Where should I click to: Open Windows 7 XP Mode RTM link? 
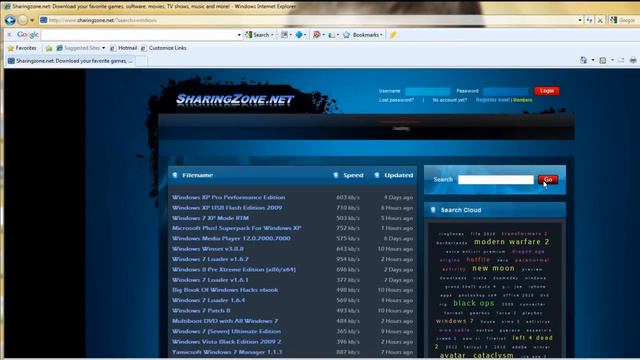coord(210,218)
